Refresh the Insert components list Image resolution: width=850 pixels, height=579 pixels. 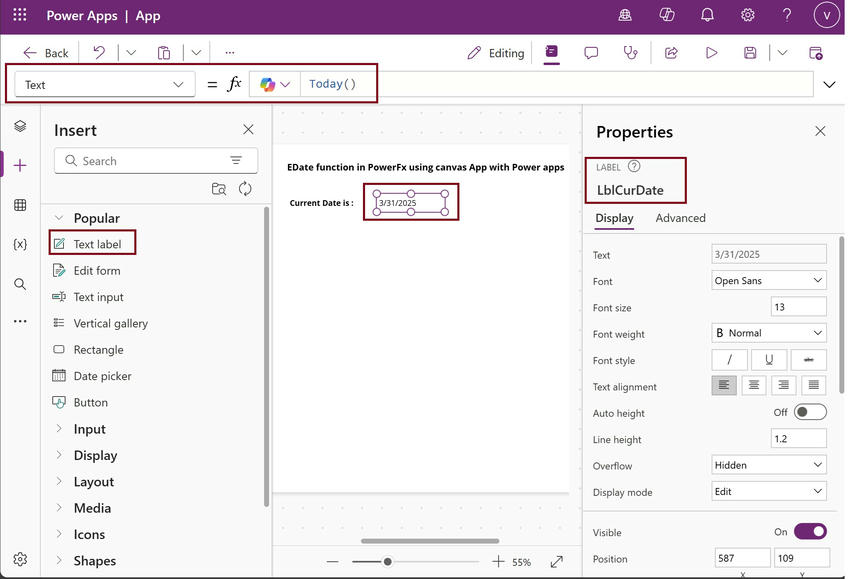point(245,189)
